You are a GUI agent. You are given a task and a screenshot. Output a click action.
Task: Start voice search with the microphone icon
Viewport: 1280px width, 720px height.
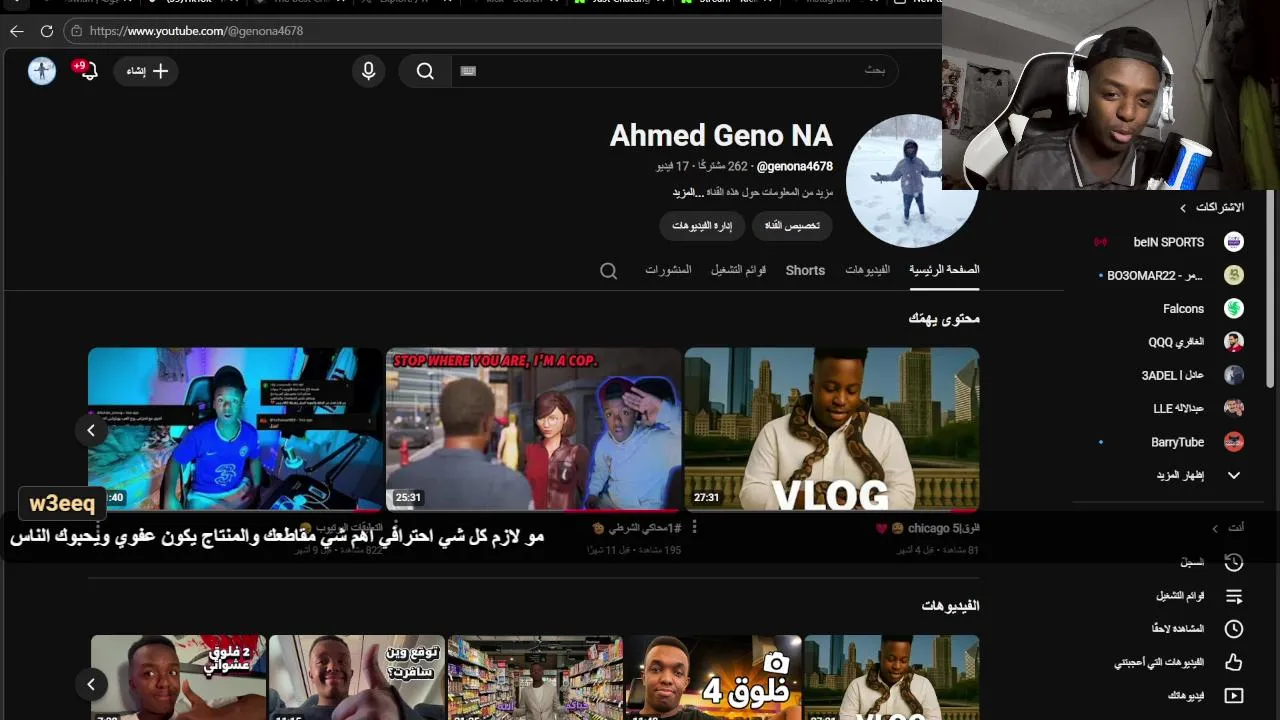[369, 71]
